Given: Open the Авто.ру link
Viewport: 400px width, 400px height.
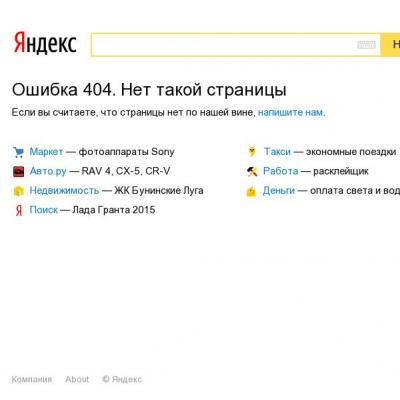Looking at the screenshot, I should point(48,171).
